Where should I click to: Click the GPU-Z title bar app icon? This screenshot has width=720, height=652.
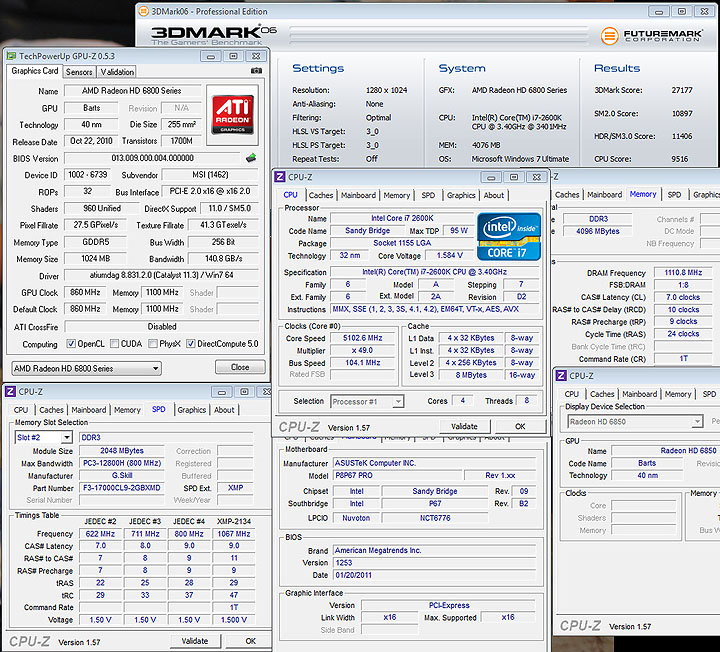click(x=11, y=56)
